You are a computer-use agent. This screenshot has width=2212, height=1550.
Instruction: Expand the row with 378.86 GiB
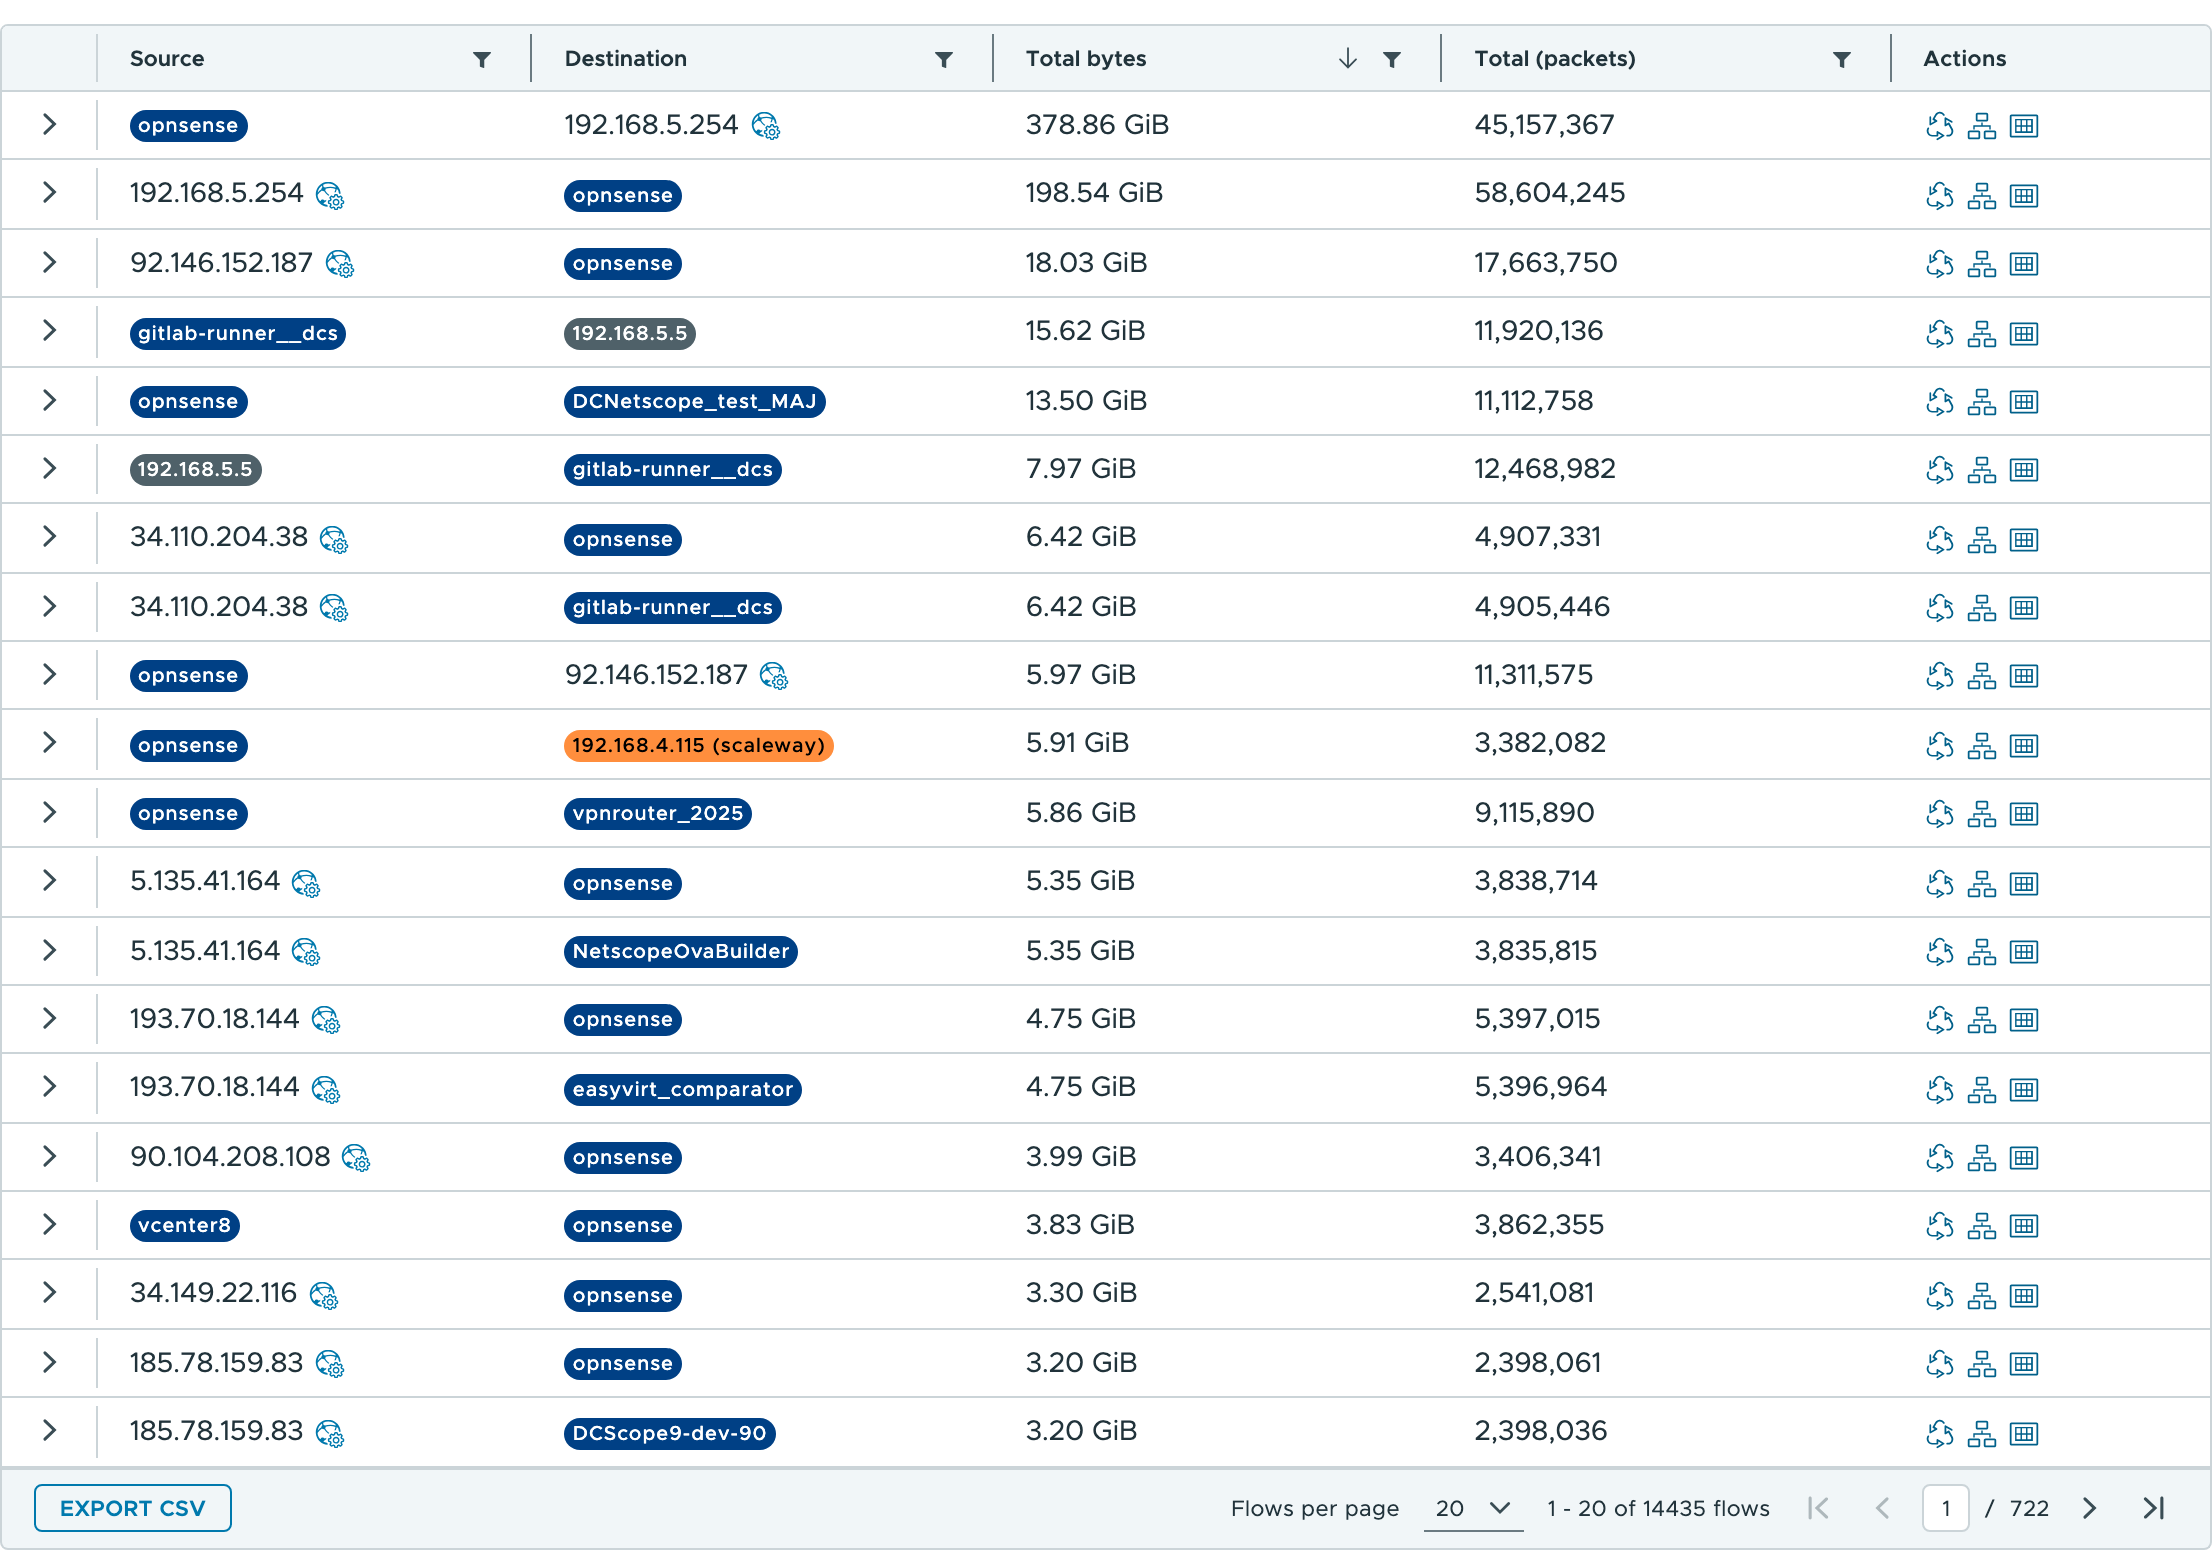coord(49,125)
